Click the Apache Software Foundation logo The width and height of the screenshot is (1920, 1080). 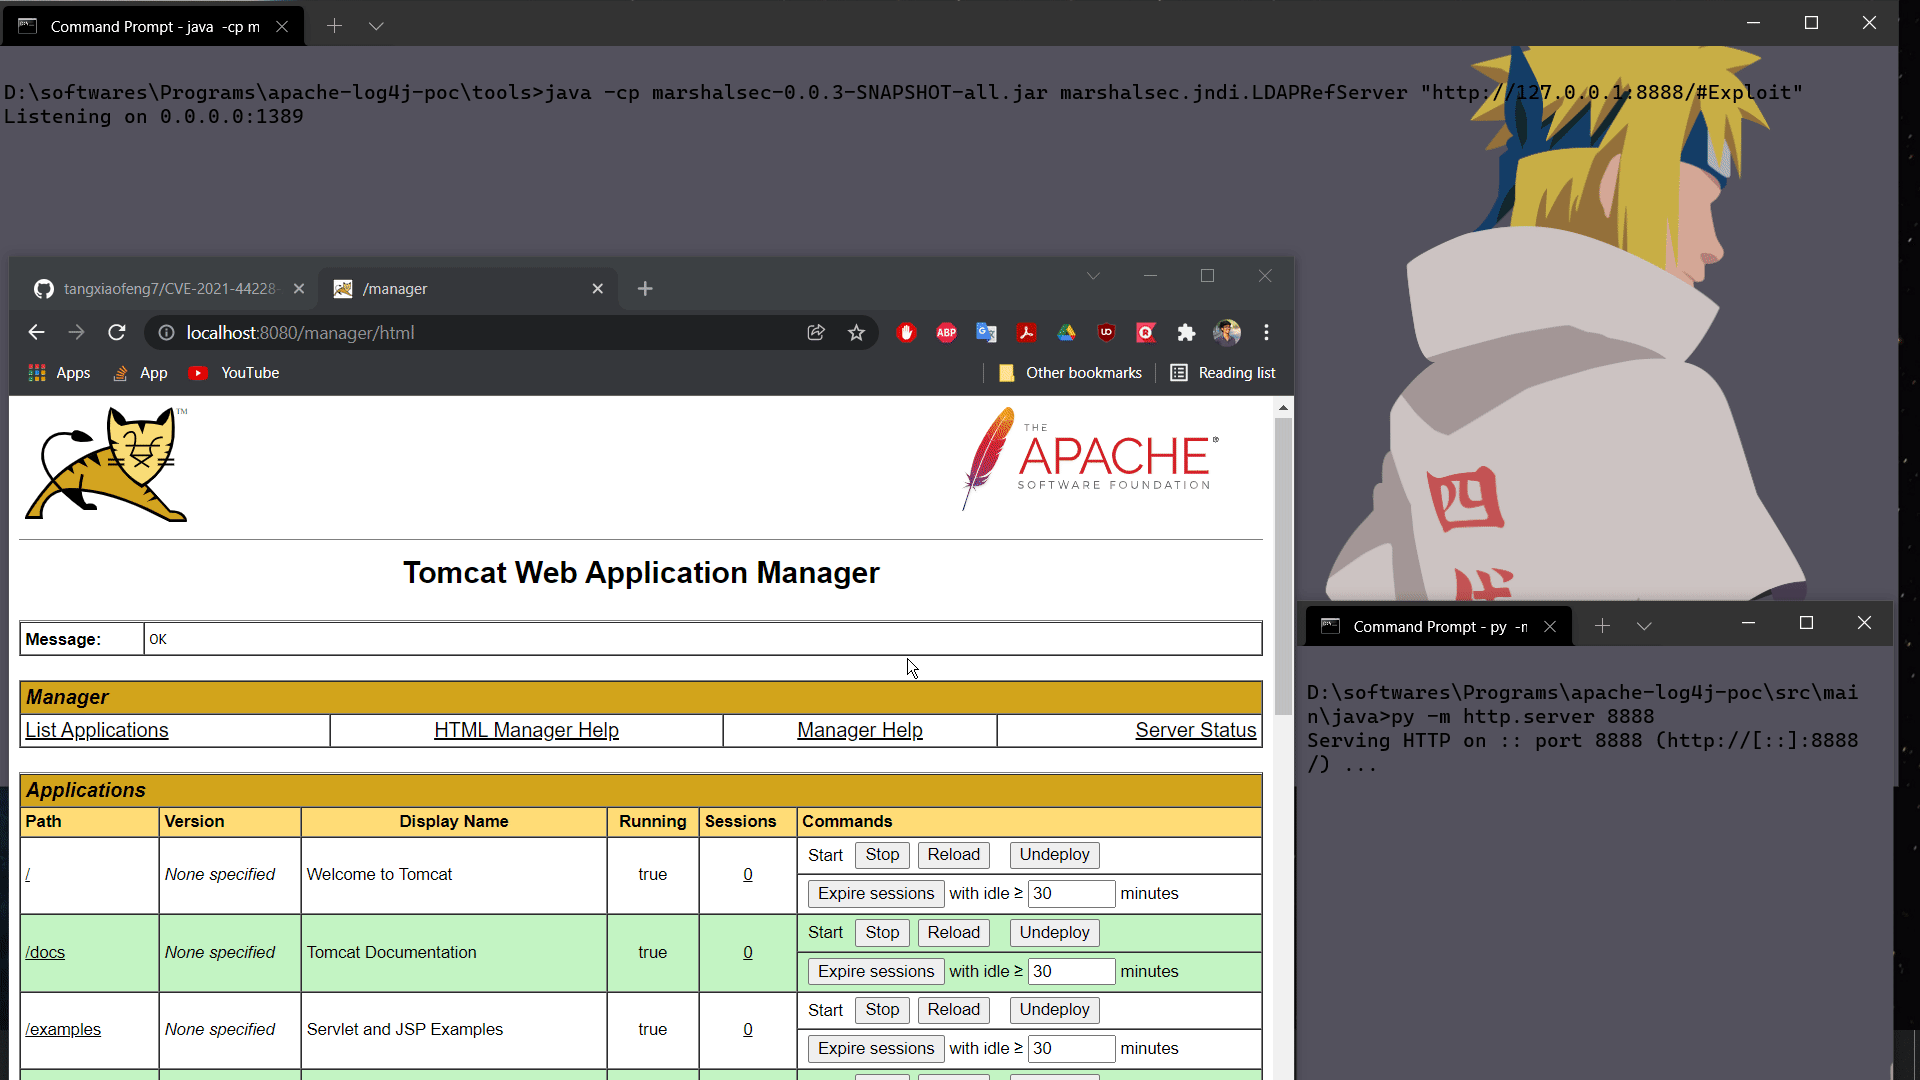1090,460
